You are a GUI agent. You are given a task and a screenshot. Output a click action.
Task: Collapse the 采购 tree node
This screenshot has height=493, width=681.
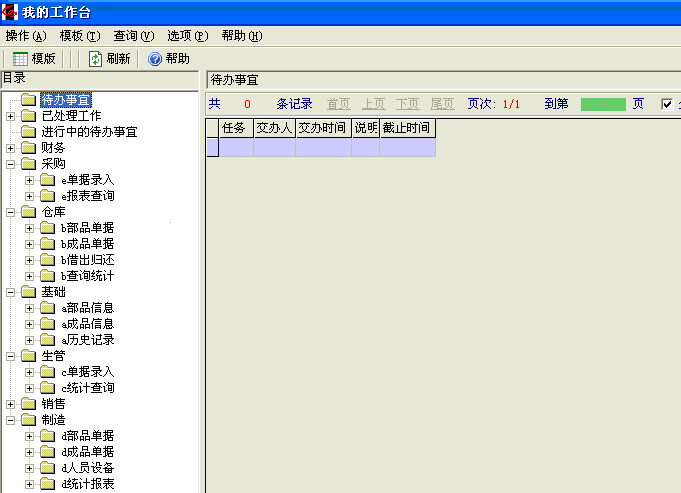(10, 164)
